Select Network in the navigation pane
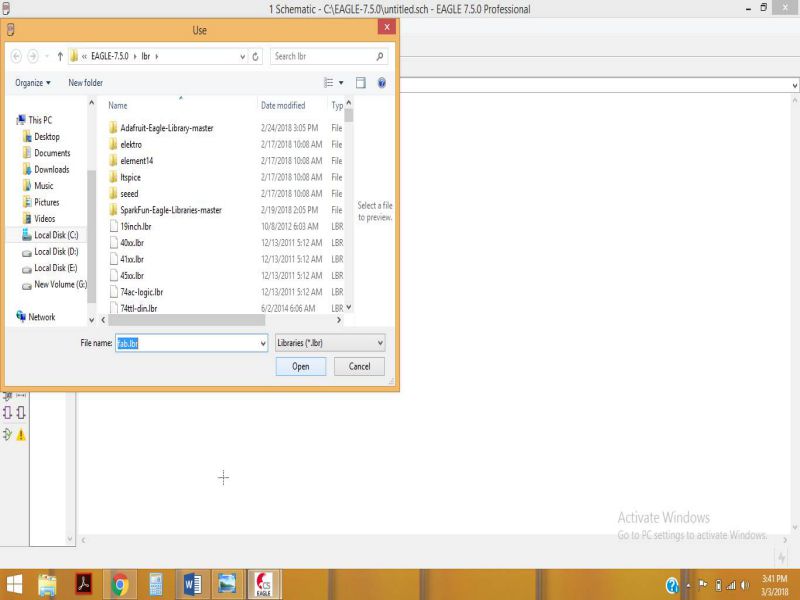This screenshot has width=800, height=600. pyautogui.click(x=42, y=317)
